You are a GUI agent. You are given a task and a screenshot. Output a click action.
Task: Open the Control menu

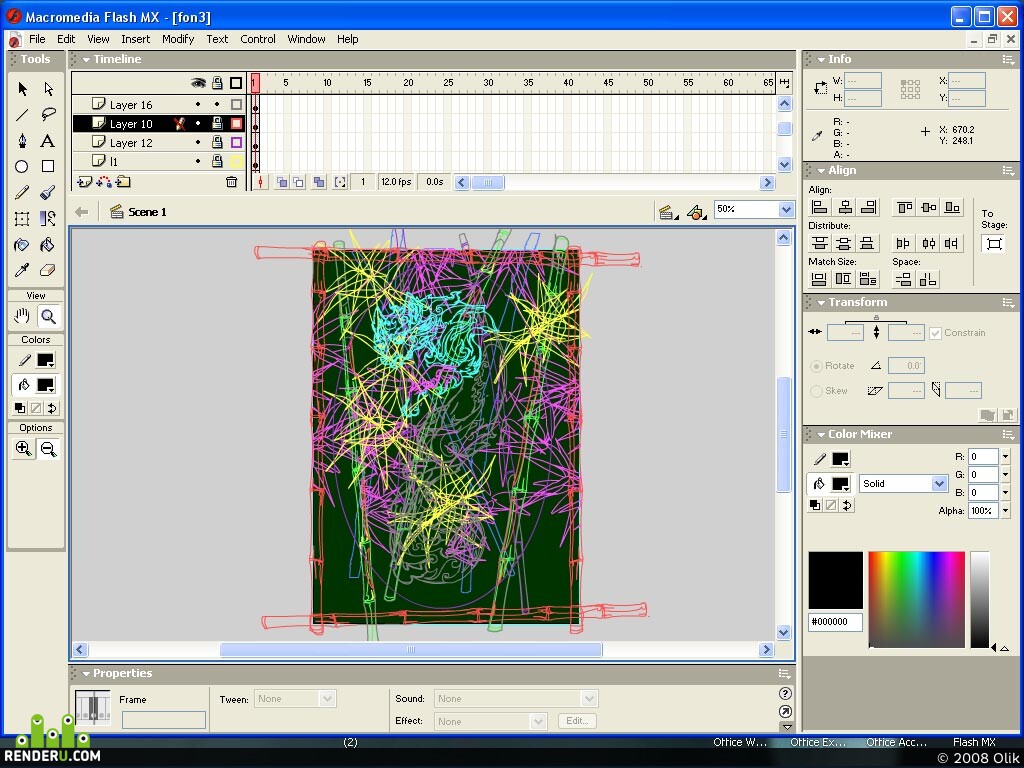tap(257, 39)
